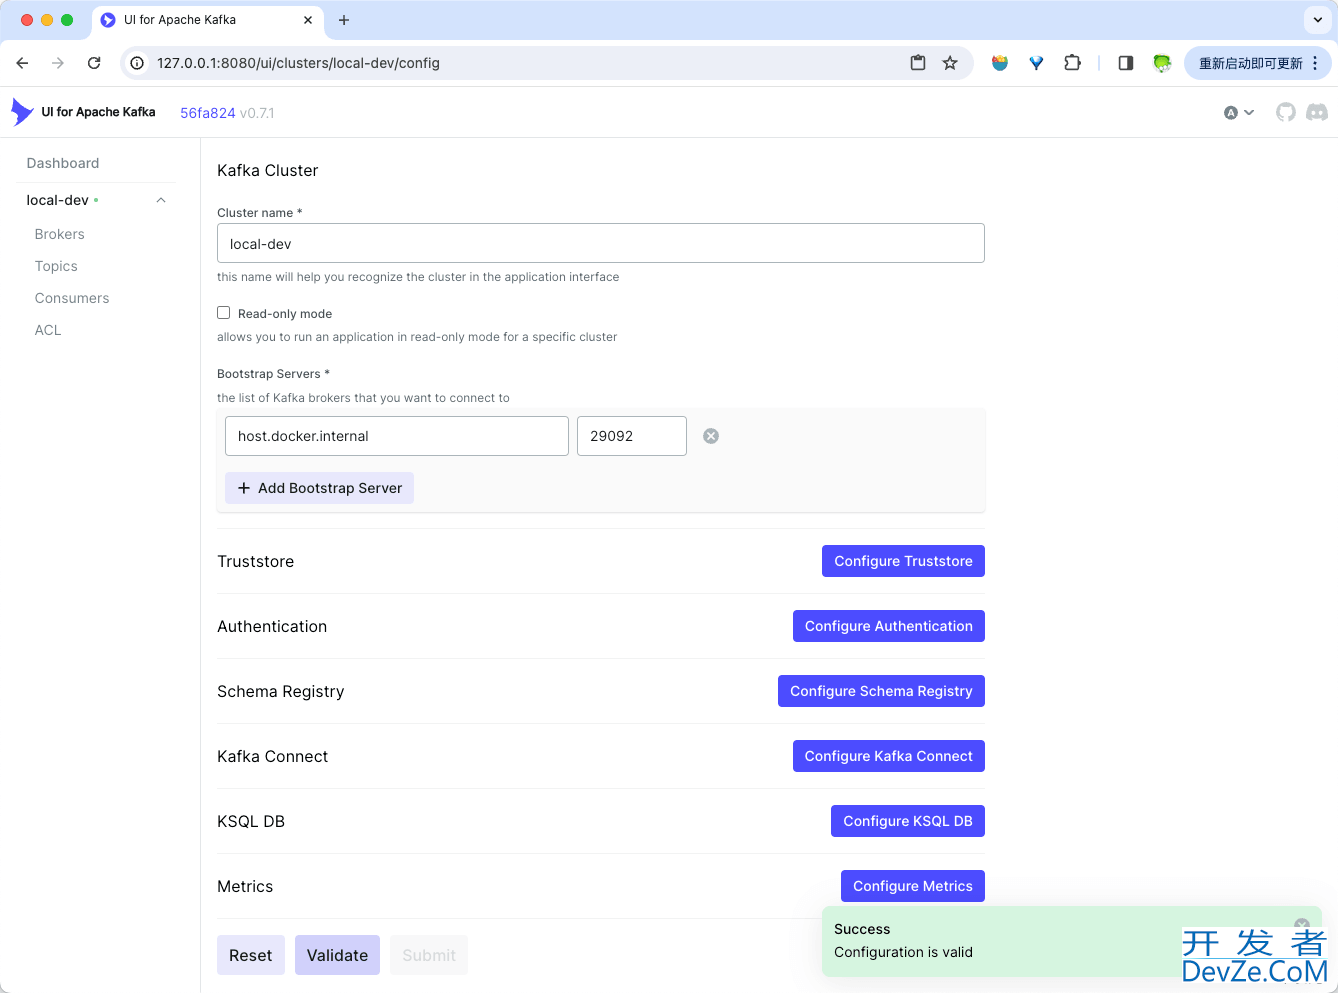Open the 56fa824 commit link
The height and width of the screenshot is (993, 1338).
pyautogui.click(x=208, y=113)
